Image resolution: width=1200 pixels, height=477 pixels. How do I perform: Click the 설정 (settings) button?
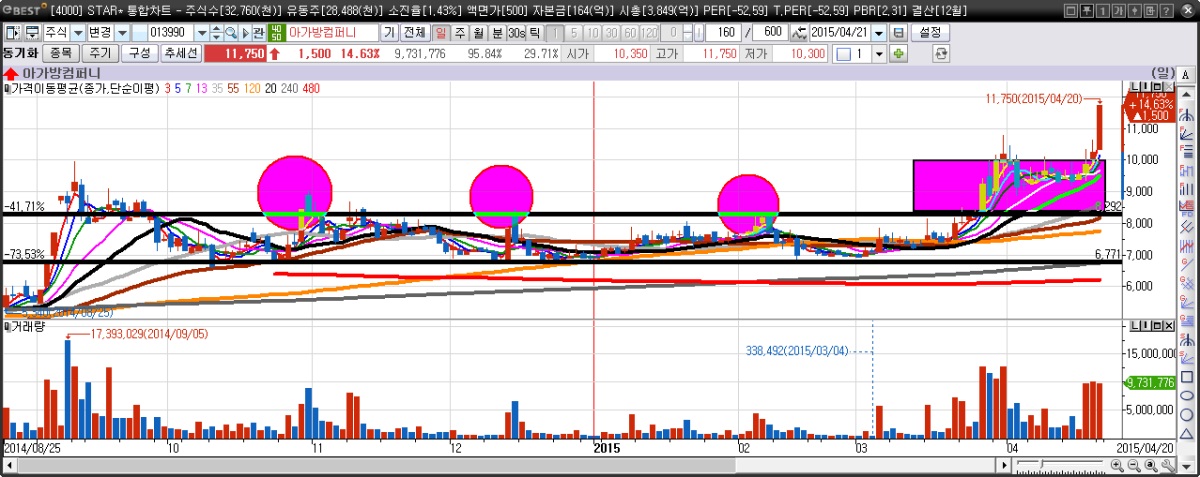pyautogui.click(x=930, y=32)
